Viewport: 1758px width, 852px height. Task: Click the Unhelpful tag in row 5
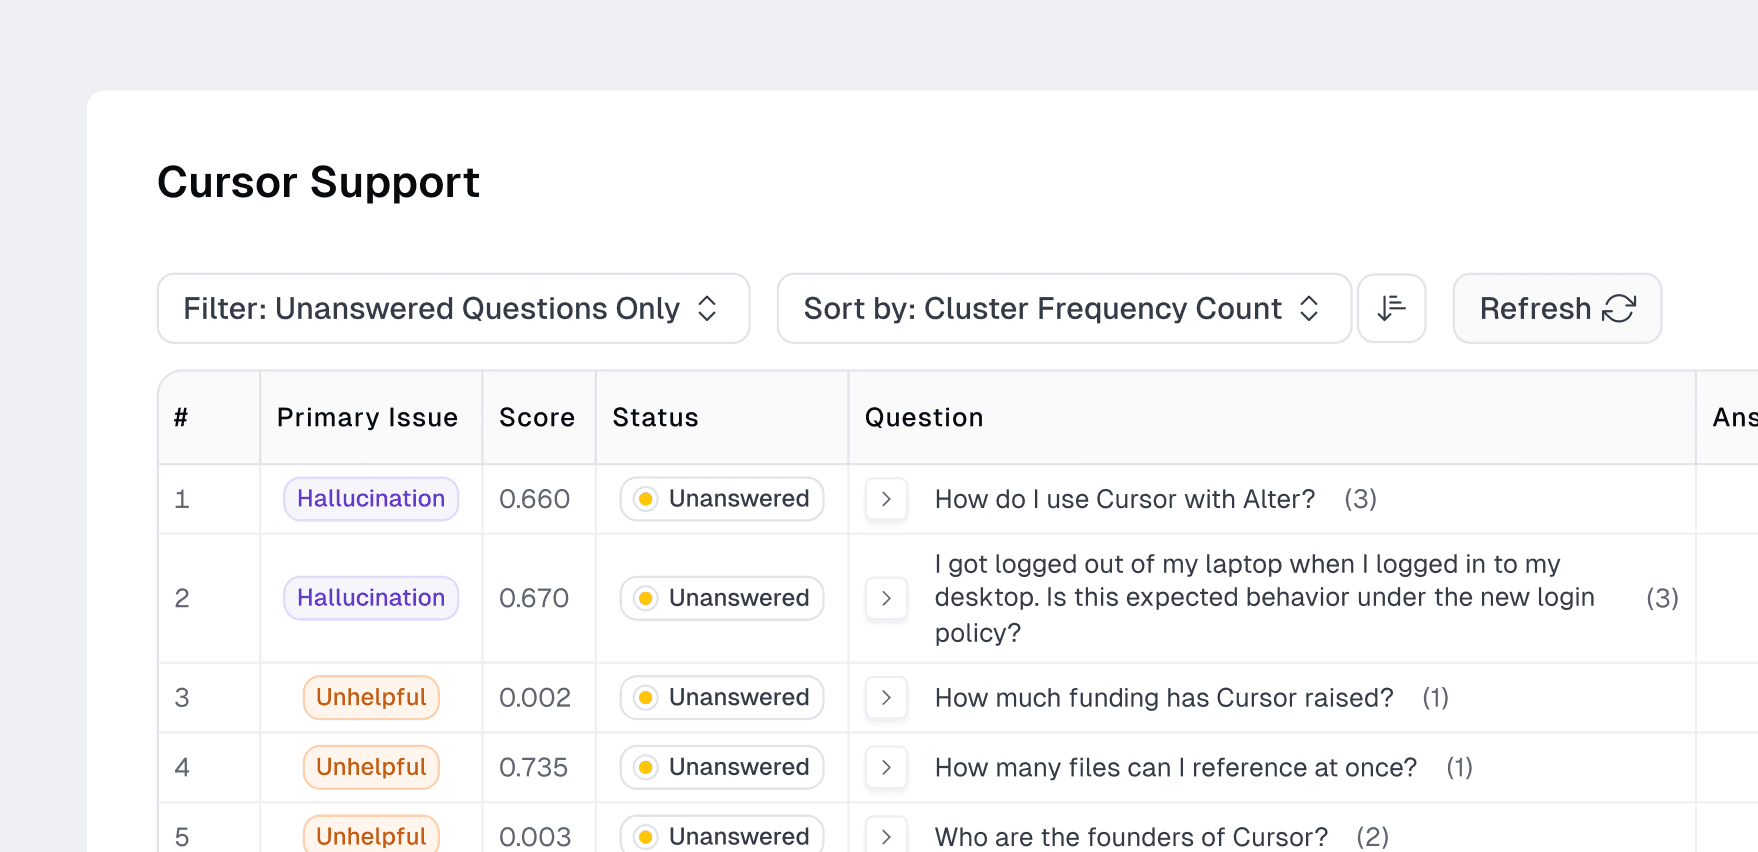pos(371,835)
